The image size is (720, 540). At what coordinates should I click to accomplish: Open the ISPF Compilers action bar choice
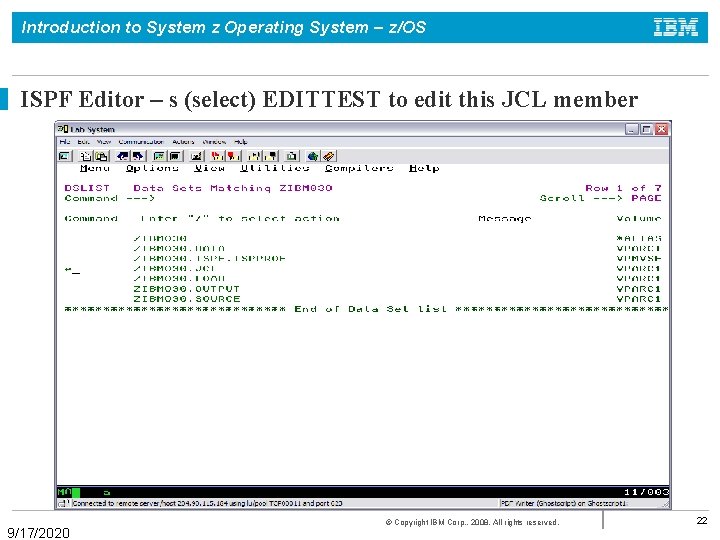click(x=359, y=168)
